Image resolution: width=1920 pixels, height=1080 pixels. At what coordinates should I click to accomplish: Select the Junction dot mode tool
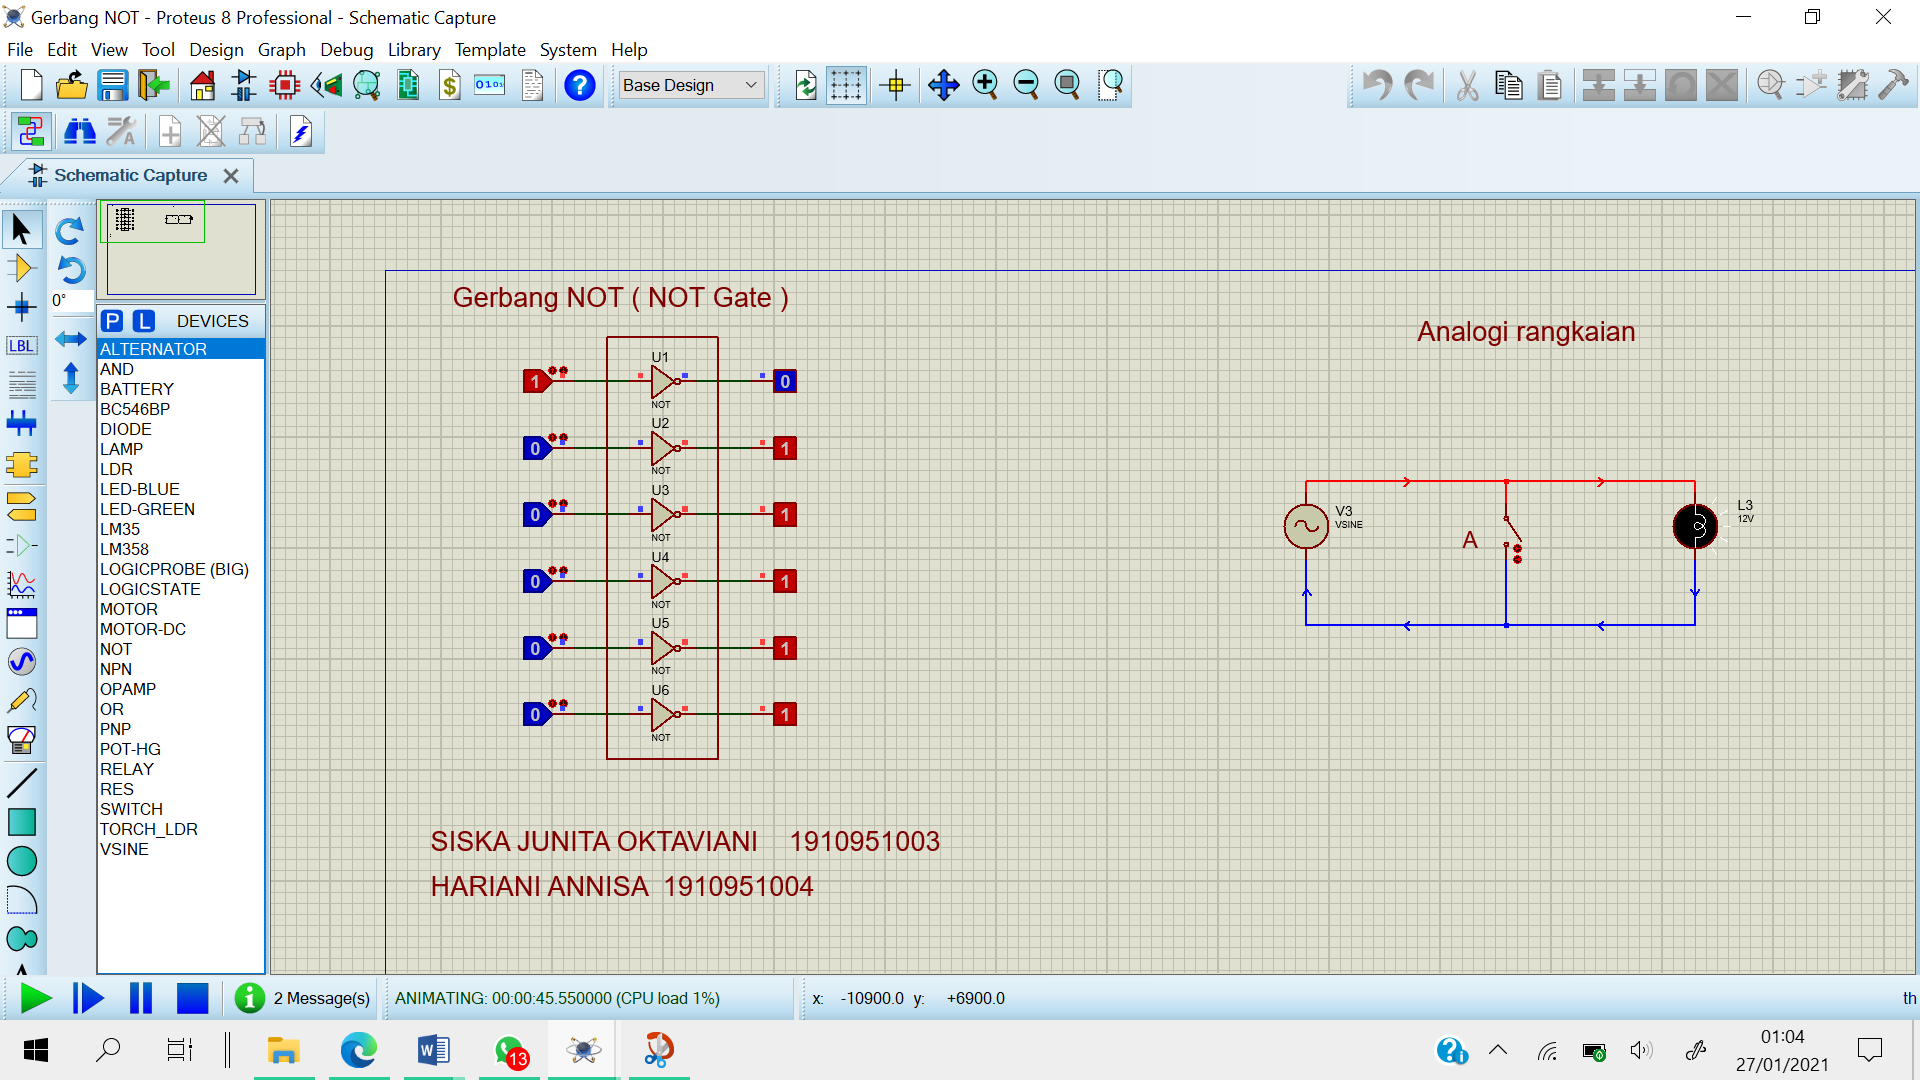click(x=21, y=307)
